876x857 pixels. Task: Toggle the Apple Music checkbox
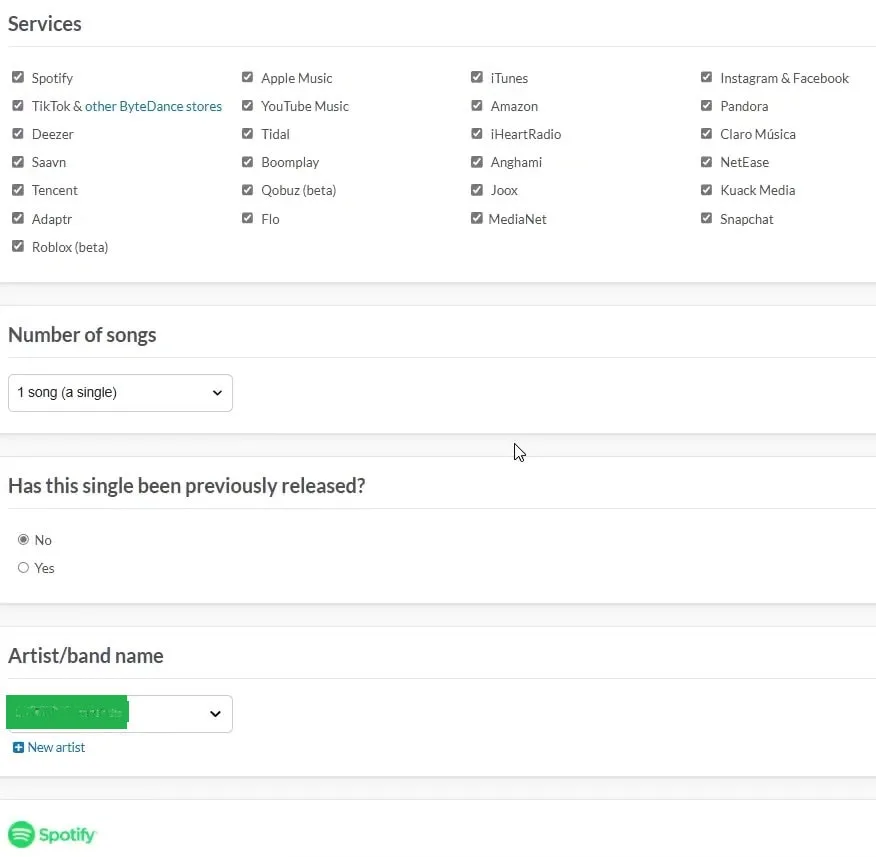[x=247, y=77]
